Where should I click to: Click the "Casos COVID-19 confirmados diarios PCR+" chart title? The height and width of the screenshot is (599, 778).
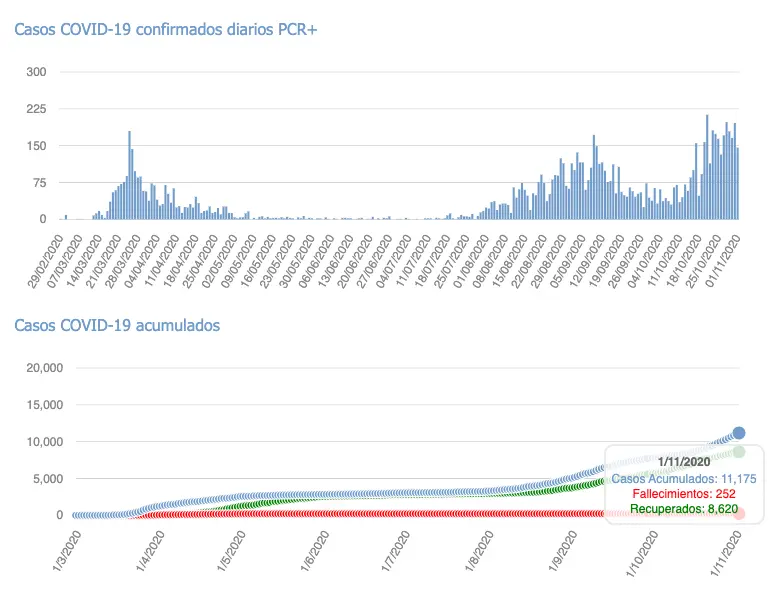(x=165, y=29)
